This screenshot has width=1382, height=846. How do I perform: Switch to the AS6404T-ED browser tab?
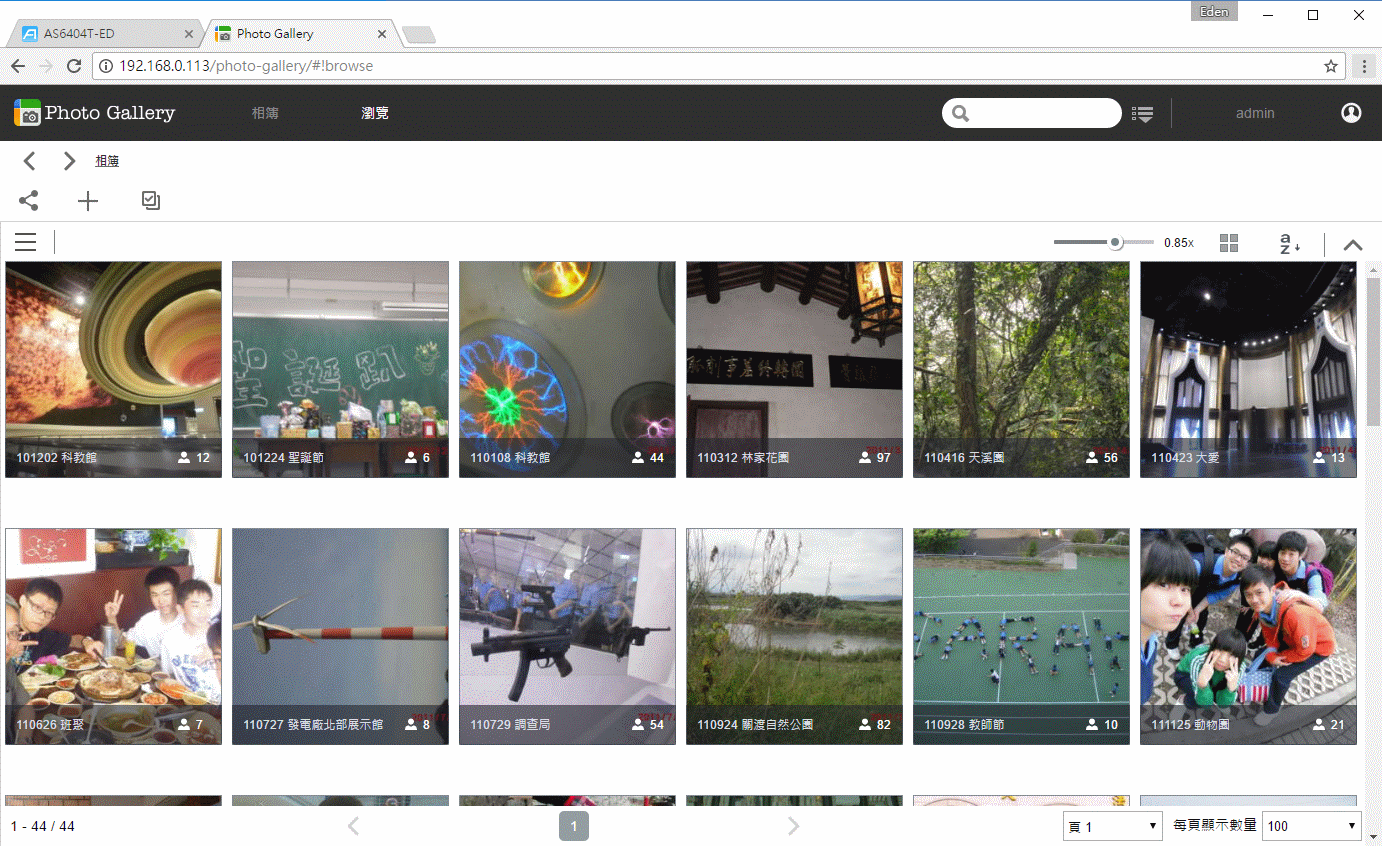click(x=105, y=34)
